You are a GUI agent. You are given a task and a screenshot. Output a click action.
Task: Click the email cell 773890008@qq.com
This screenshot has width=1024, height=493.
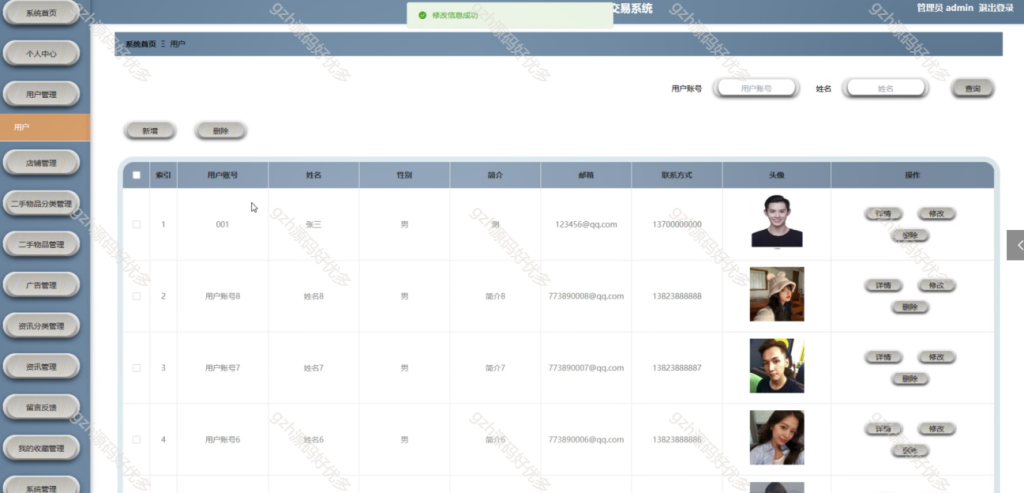(x=586, y=296)
